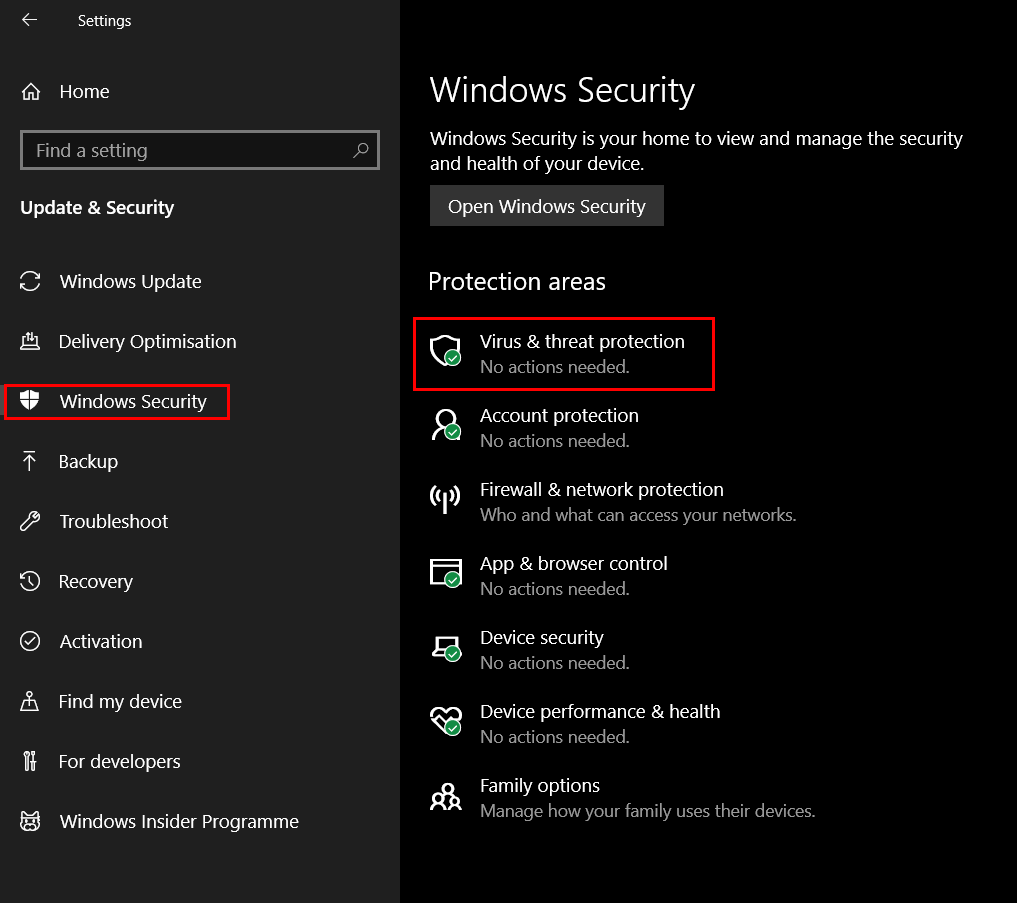Click the Find my device person icon

click(29, 701)
